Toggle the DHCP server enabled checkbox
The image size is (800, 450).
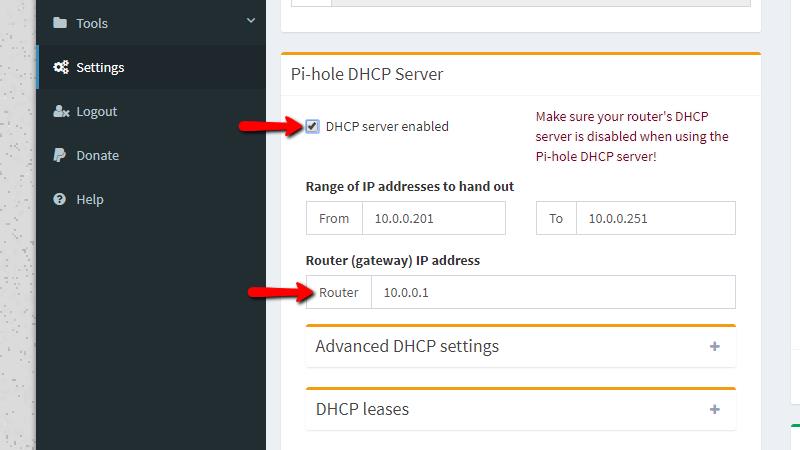[x=312, y=126]
